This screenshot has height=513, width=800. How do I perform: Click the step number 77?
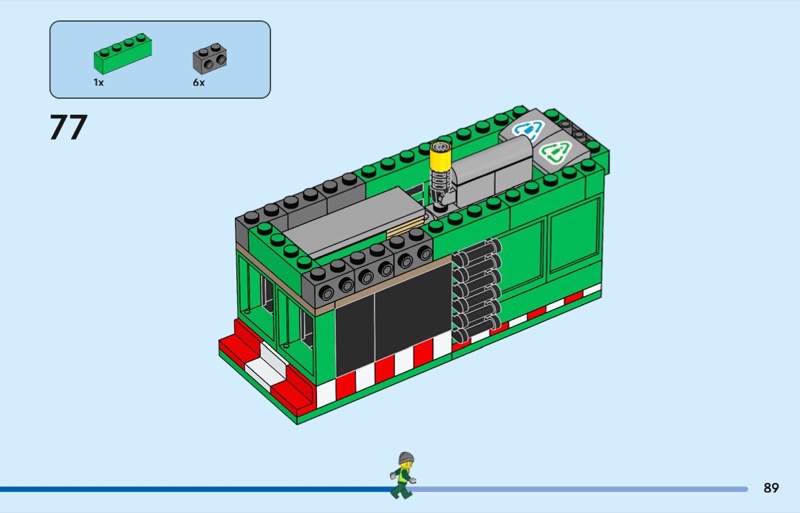pyautogui.click(x=68, y=129)
